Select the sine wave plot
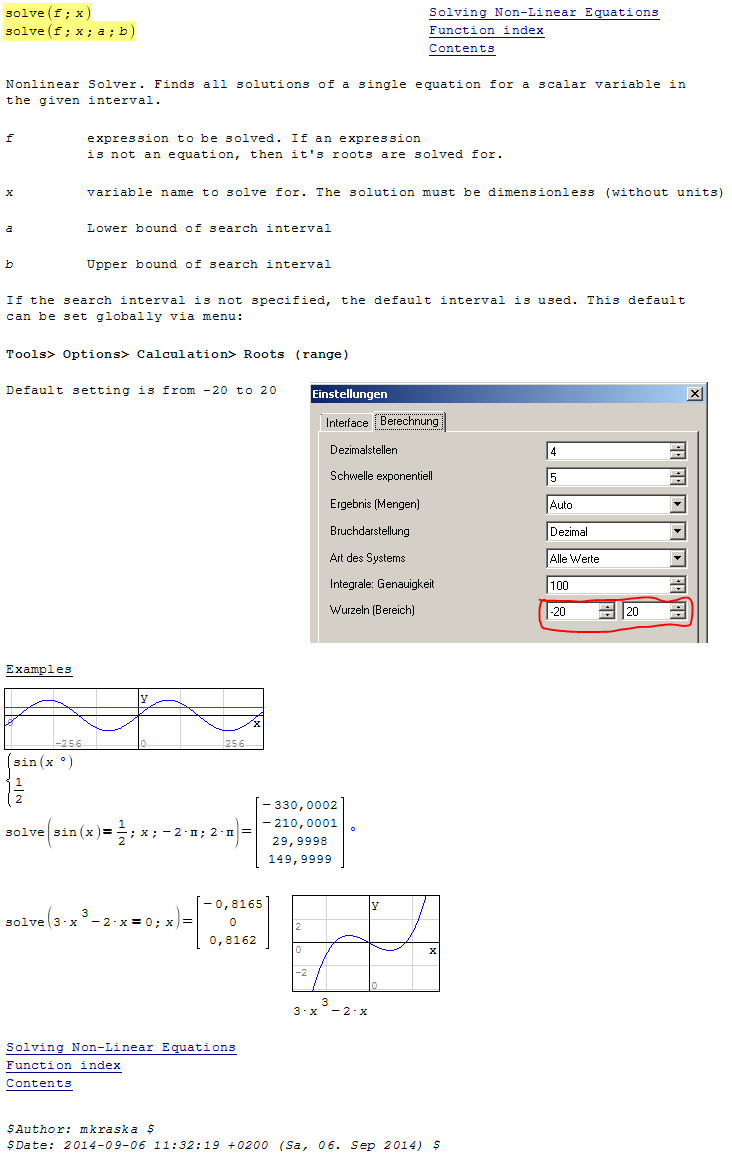The width and height of the screenshot is (732, 1156). 134,718
